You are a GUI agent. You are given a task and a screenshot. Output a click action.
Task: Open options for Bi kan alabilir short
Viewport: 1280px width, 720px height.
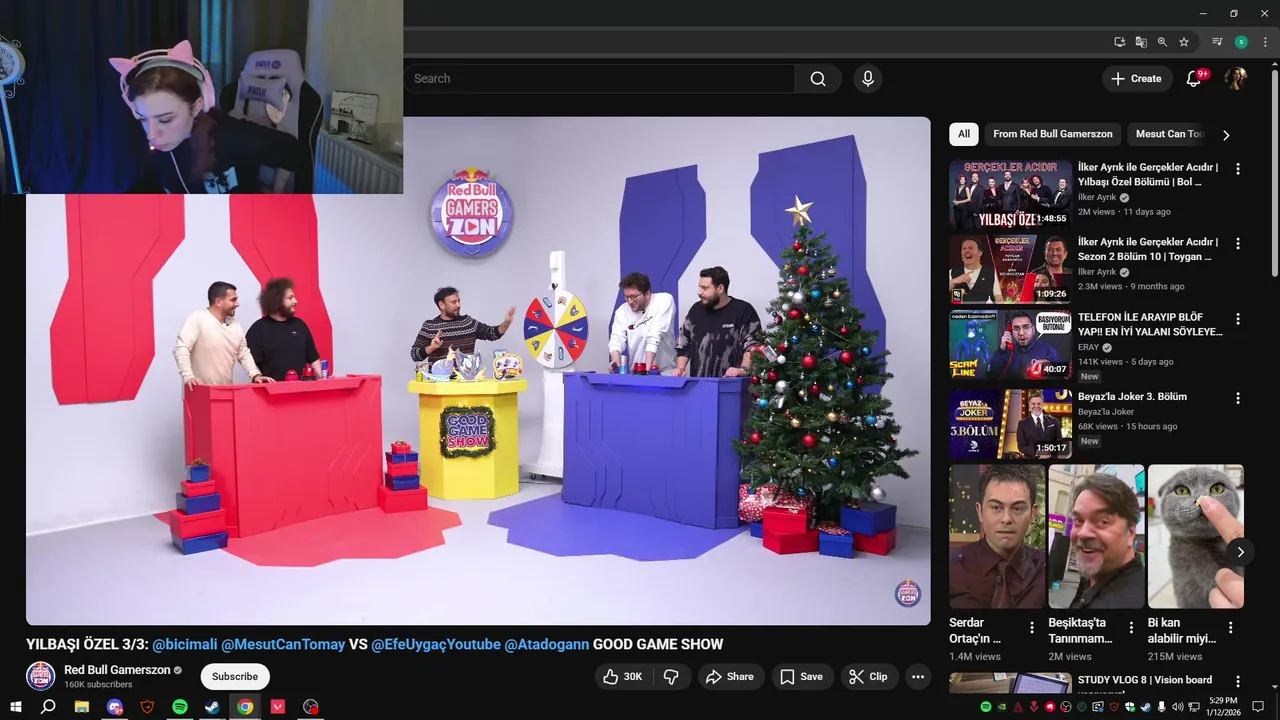(1230, 628)
